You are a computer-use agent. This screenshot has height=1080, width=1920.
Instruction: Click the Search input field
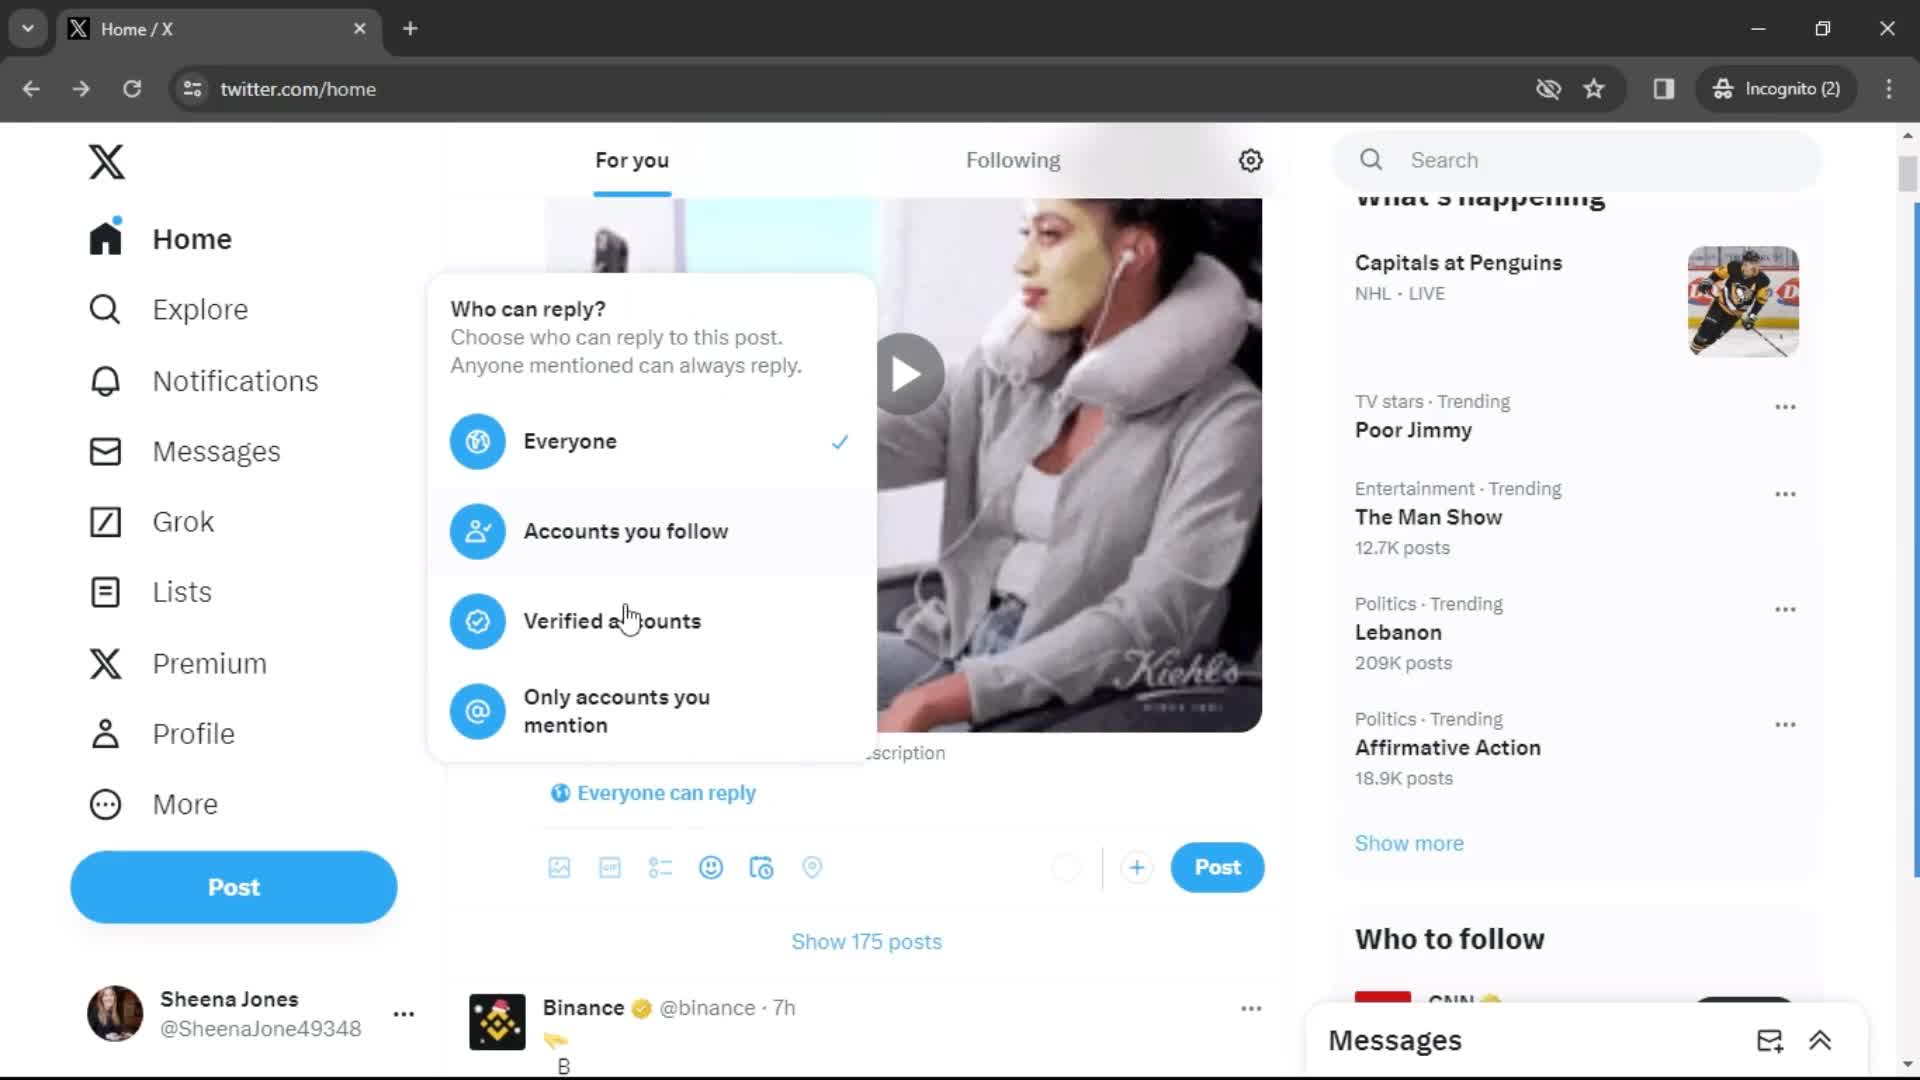pos(1576,160)
